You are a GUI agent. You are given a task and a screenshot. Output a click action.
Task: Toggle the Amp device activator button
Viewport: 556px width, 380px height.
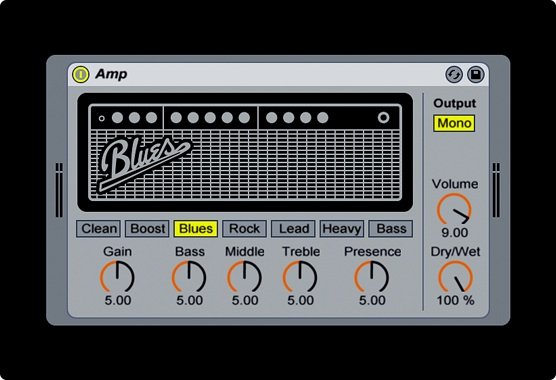tap(80, 74)
